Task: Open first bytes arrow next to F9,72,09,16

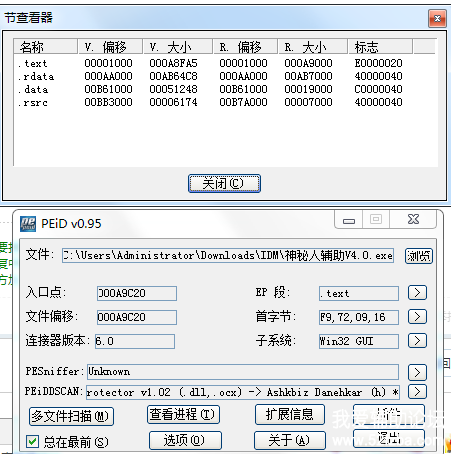Action: (417, 316)
